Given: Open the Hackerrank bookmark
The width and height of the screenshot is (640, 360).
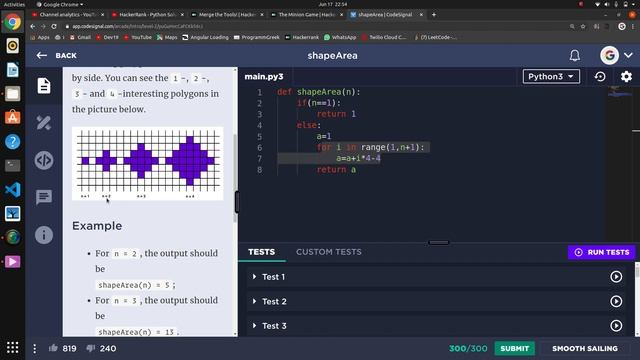Looking at the screenshot, I should coord(302,37).
